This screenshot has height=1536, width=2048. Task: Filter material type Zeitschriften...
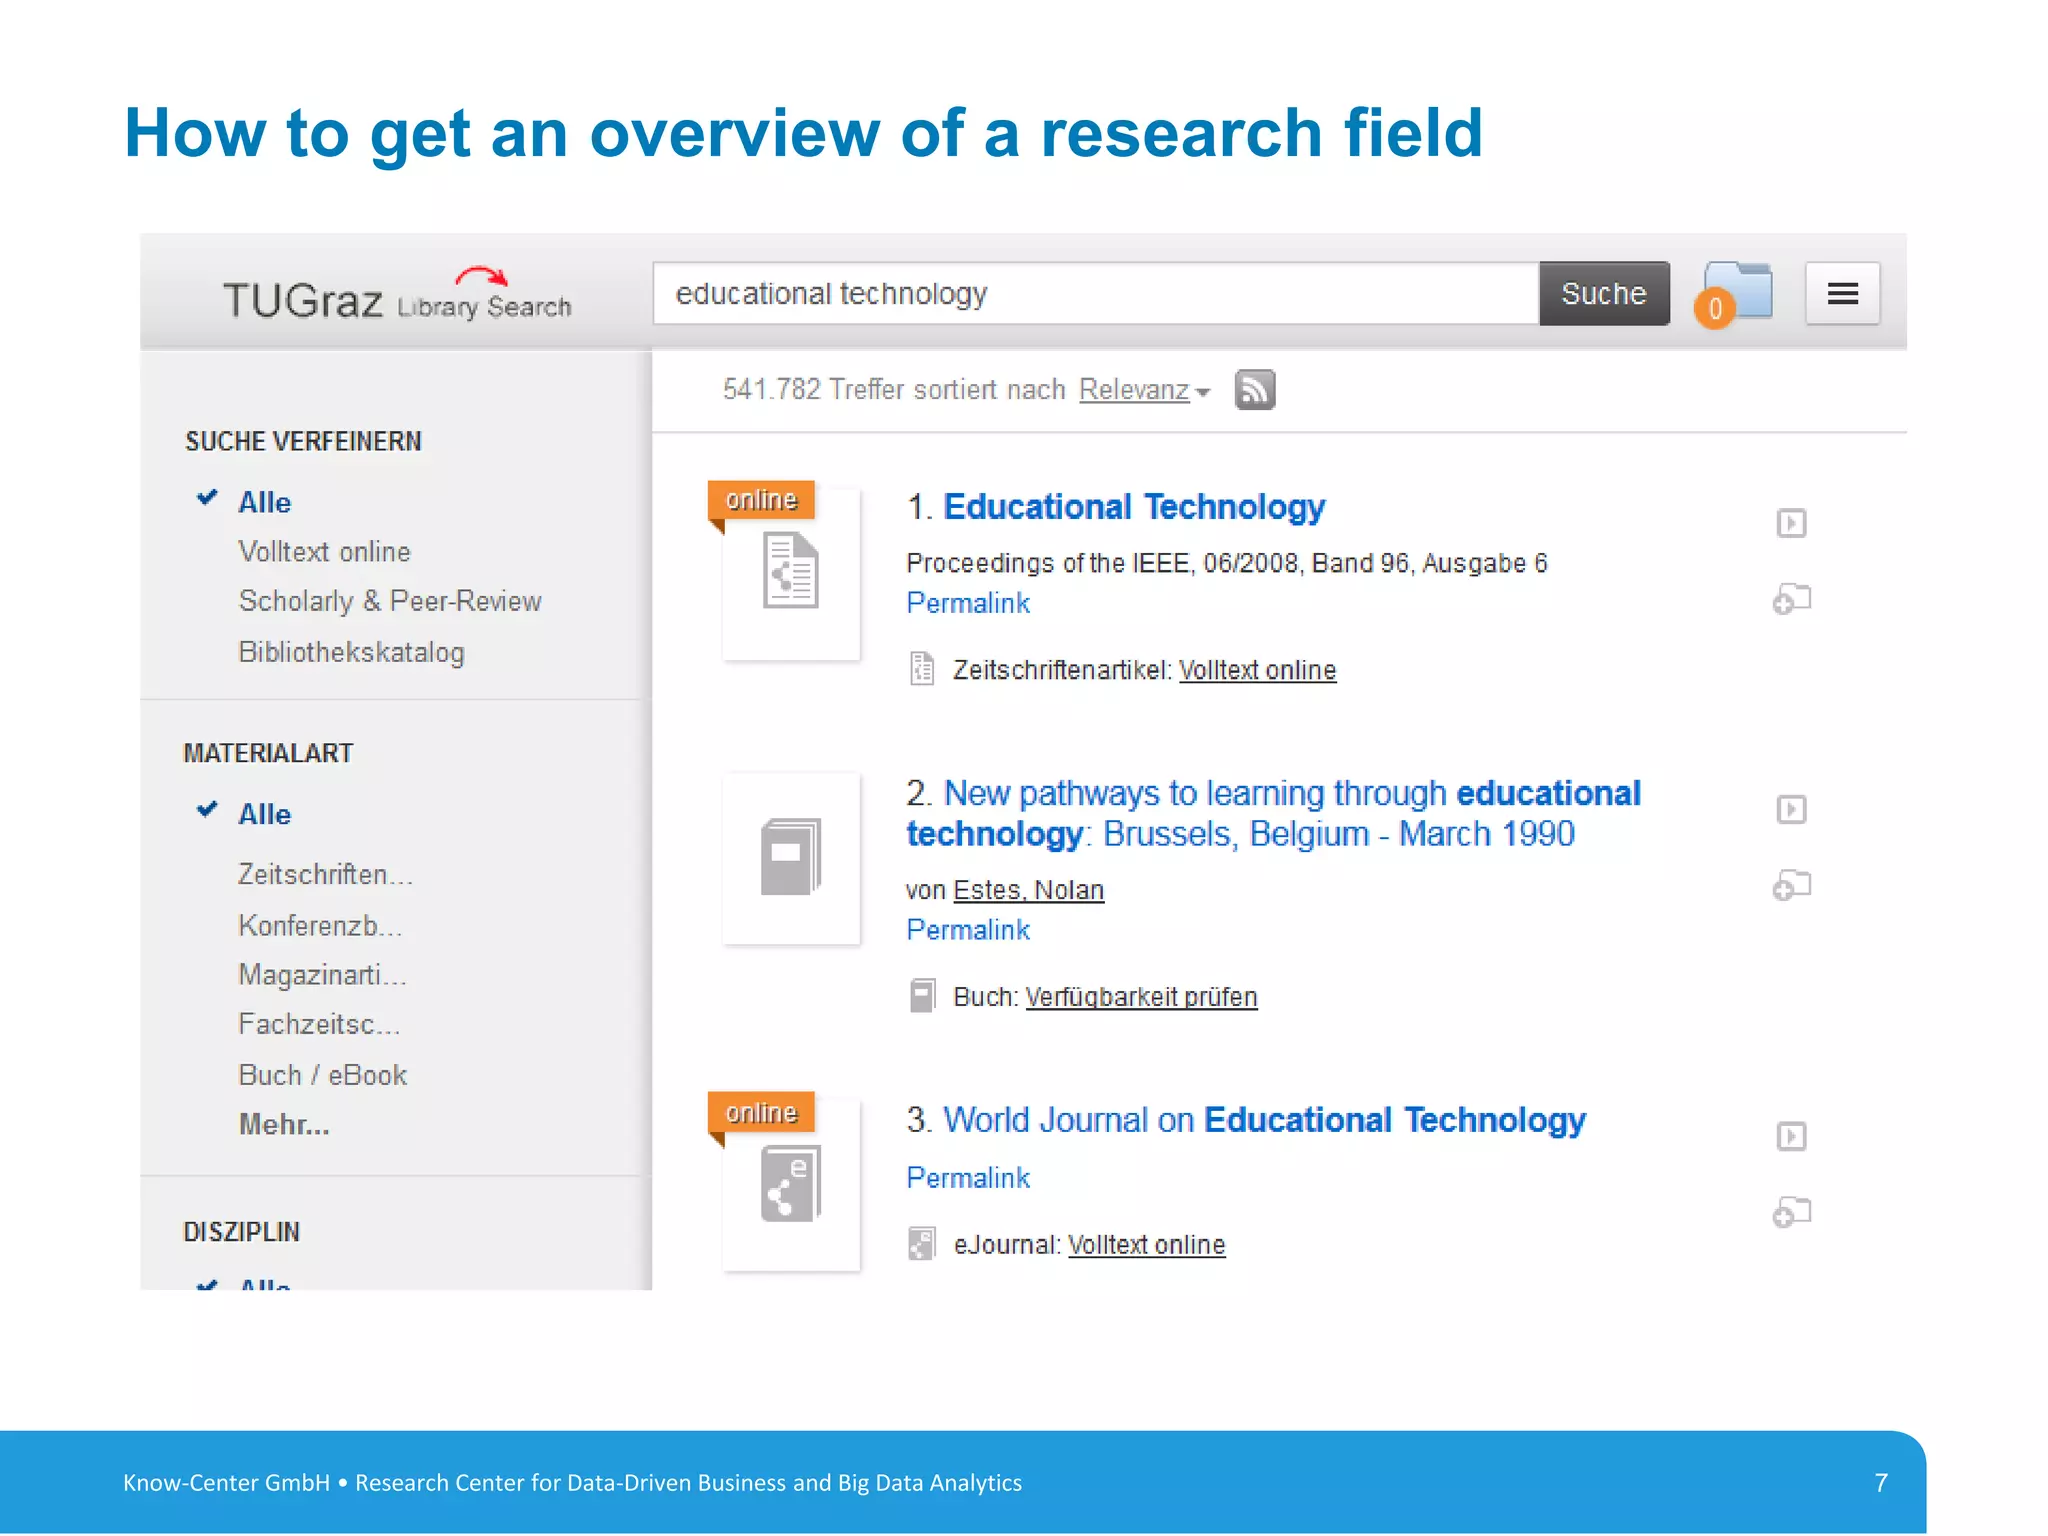pos(325,874)
